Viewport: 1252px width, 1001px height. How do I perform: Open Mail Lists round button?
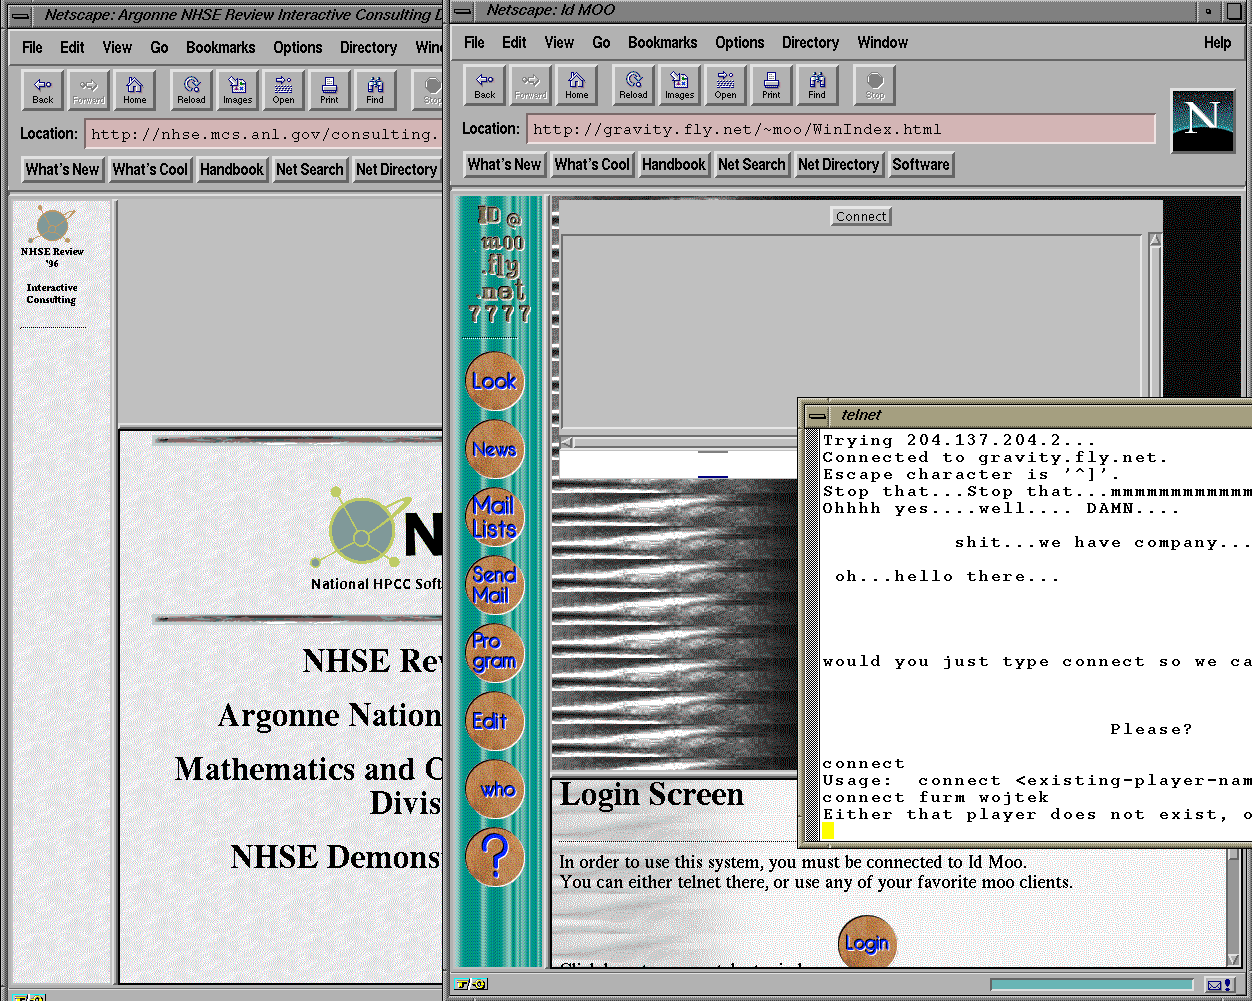tap(494, 517)
